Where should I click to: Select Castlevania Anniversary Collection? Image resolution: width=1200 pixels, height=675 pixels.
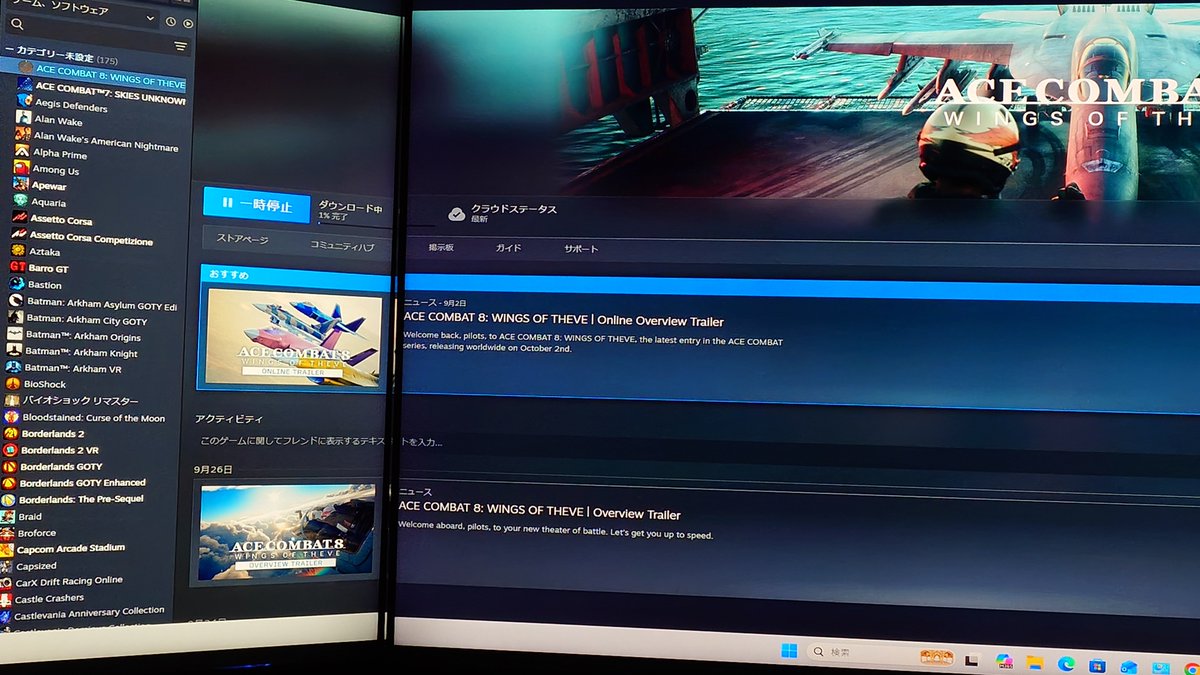[89, 612]
